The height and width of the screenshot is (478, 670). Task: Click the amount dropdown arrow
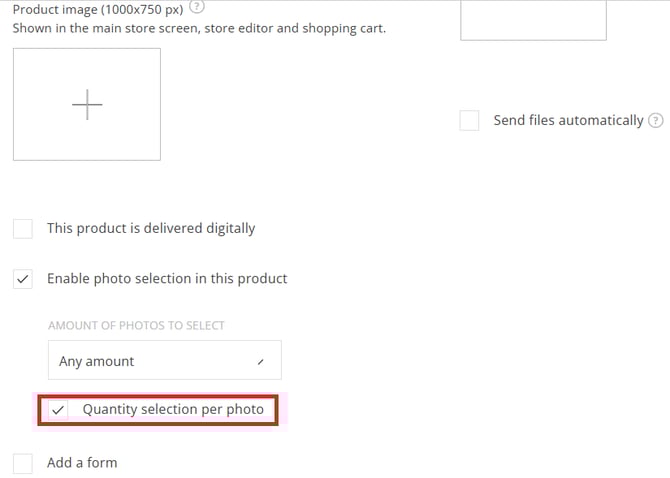[x=260, y=362]
